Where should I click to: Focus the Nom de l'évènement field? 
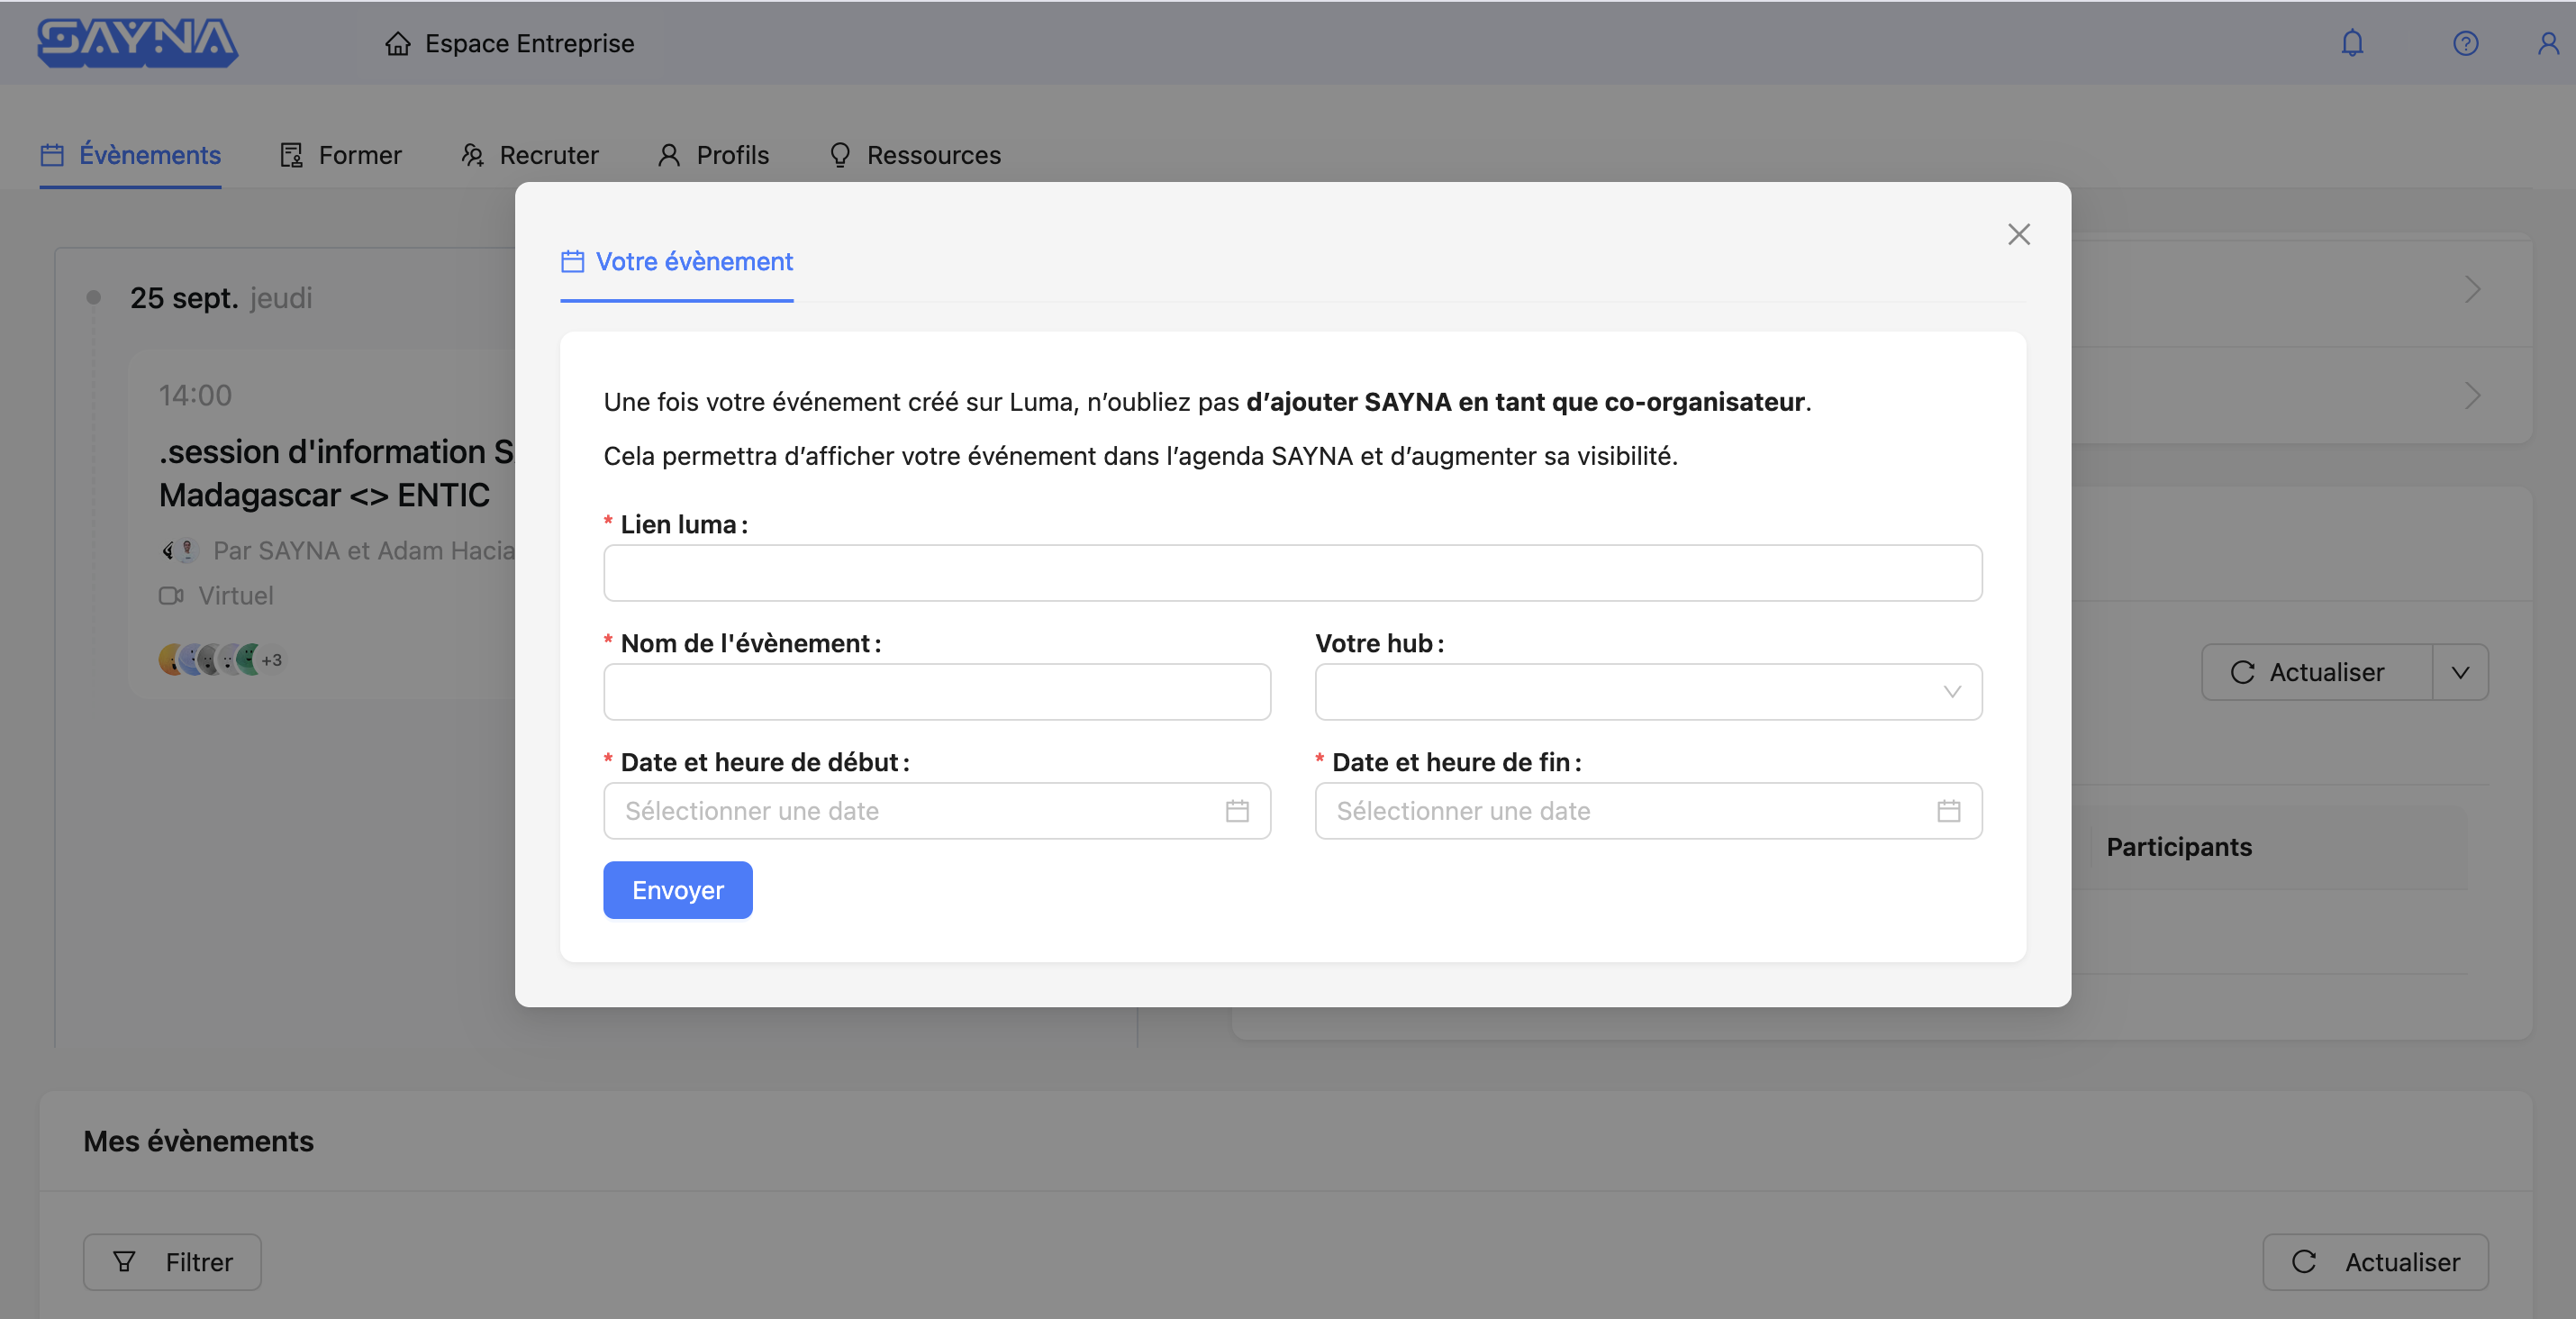coord(937,692)
